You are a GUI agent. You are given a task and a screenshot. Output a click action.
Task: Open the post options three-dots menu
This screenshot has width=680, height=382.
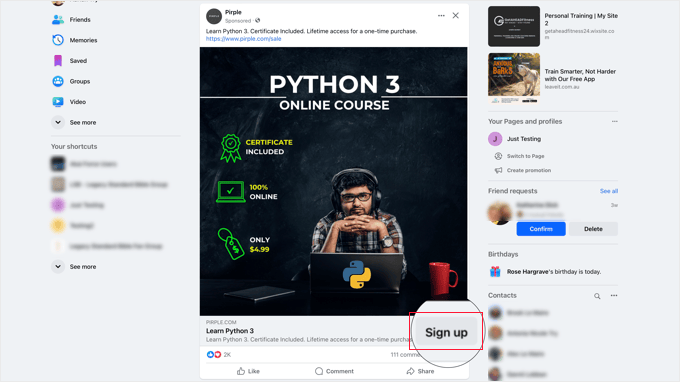pyautogui.click(x=441, y=16)
